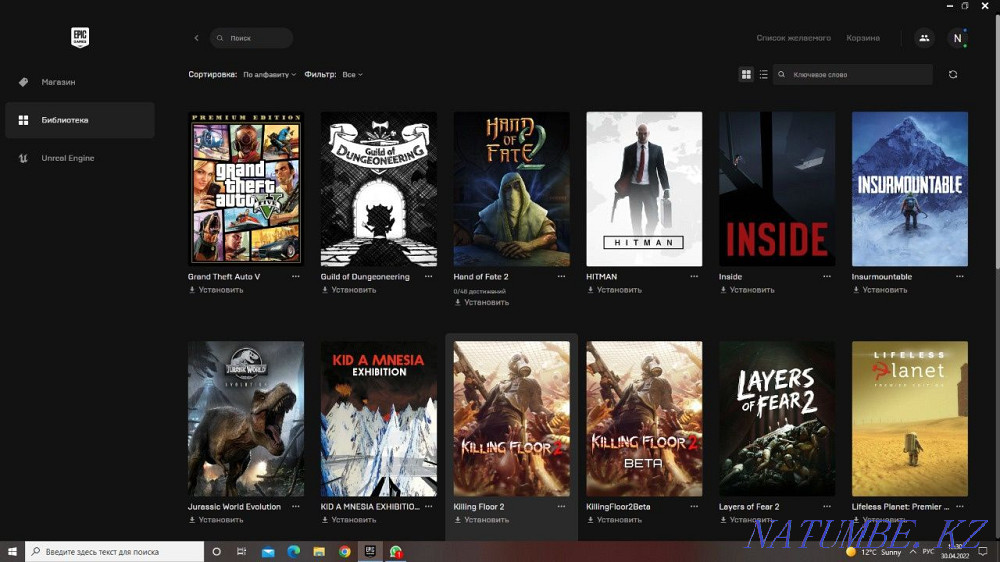The width and height of the screenshot is (1000, 562).
Task: Open the Магазин store section
Action: 58,82
